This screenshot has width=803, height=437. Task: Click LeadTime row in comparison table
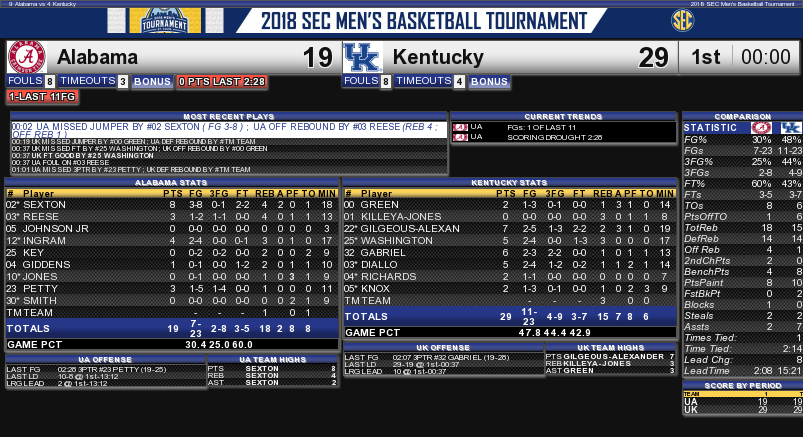click(743, 370)
